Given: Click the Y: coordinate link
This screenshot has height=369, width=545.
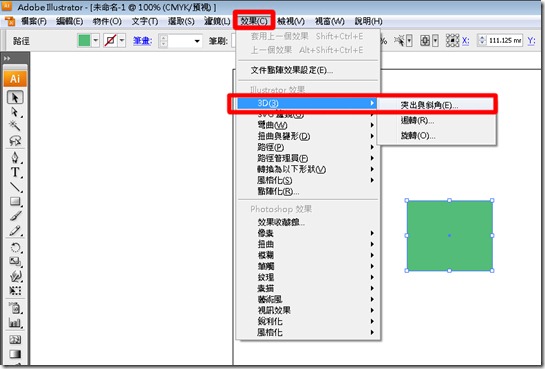Looking at the screenshot, I should point(531,41).
